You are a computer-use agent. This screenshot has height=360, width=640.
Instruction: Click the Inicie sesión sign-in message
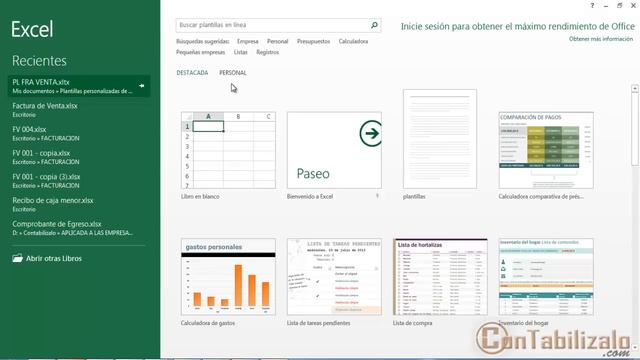[518, 27]
